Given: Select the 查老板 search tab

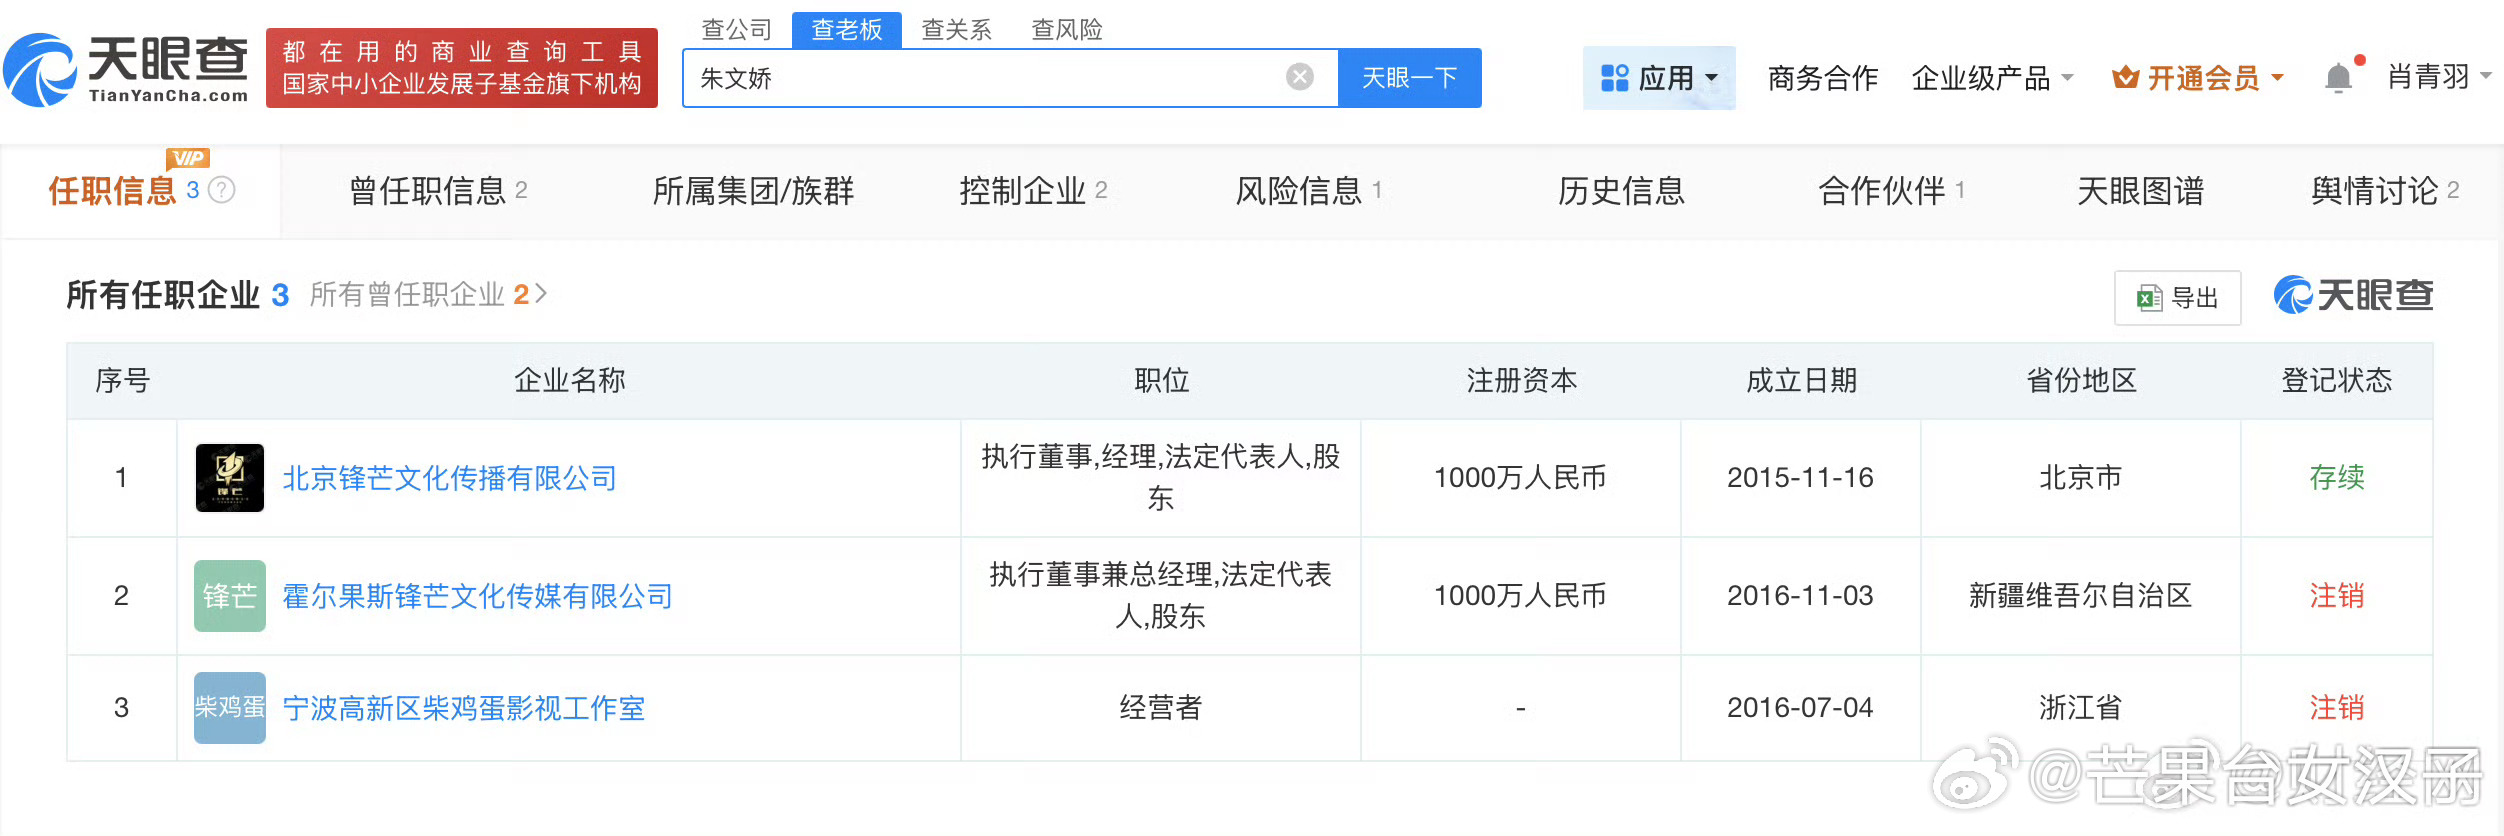Looking at the screenshot, I should (847, 30).
